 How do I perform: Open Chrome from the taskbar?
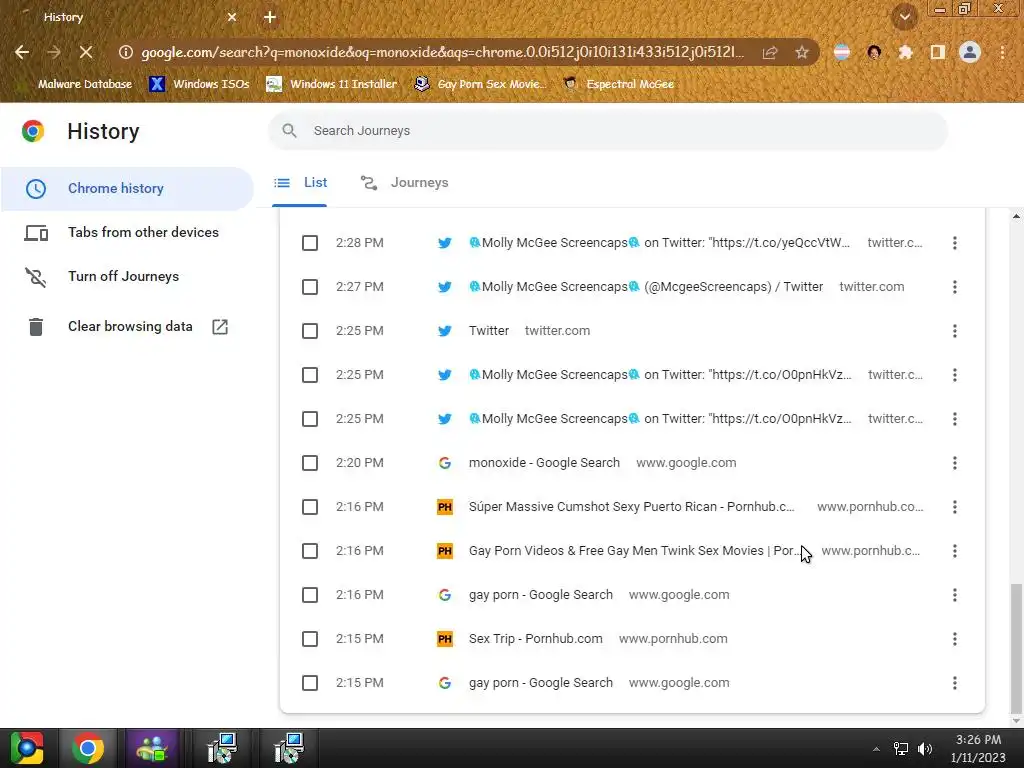88,748
